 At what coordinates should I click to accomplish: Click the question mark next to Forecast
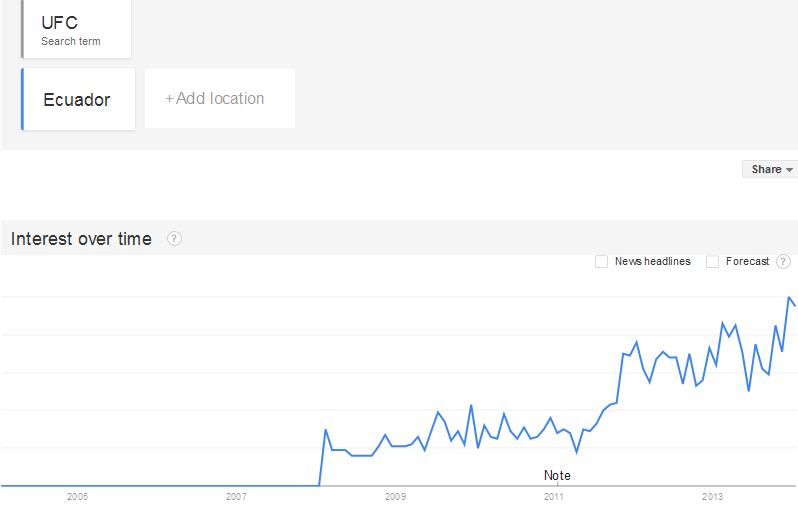tap(783, 262)
